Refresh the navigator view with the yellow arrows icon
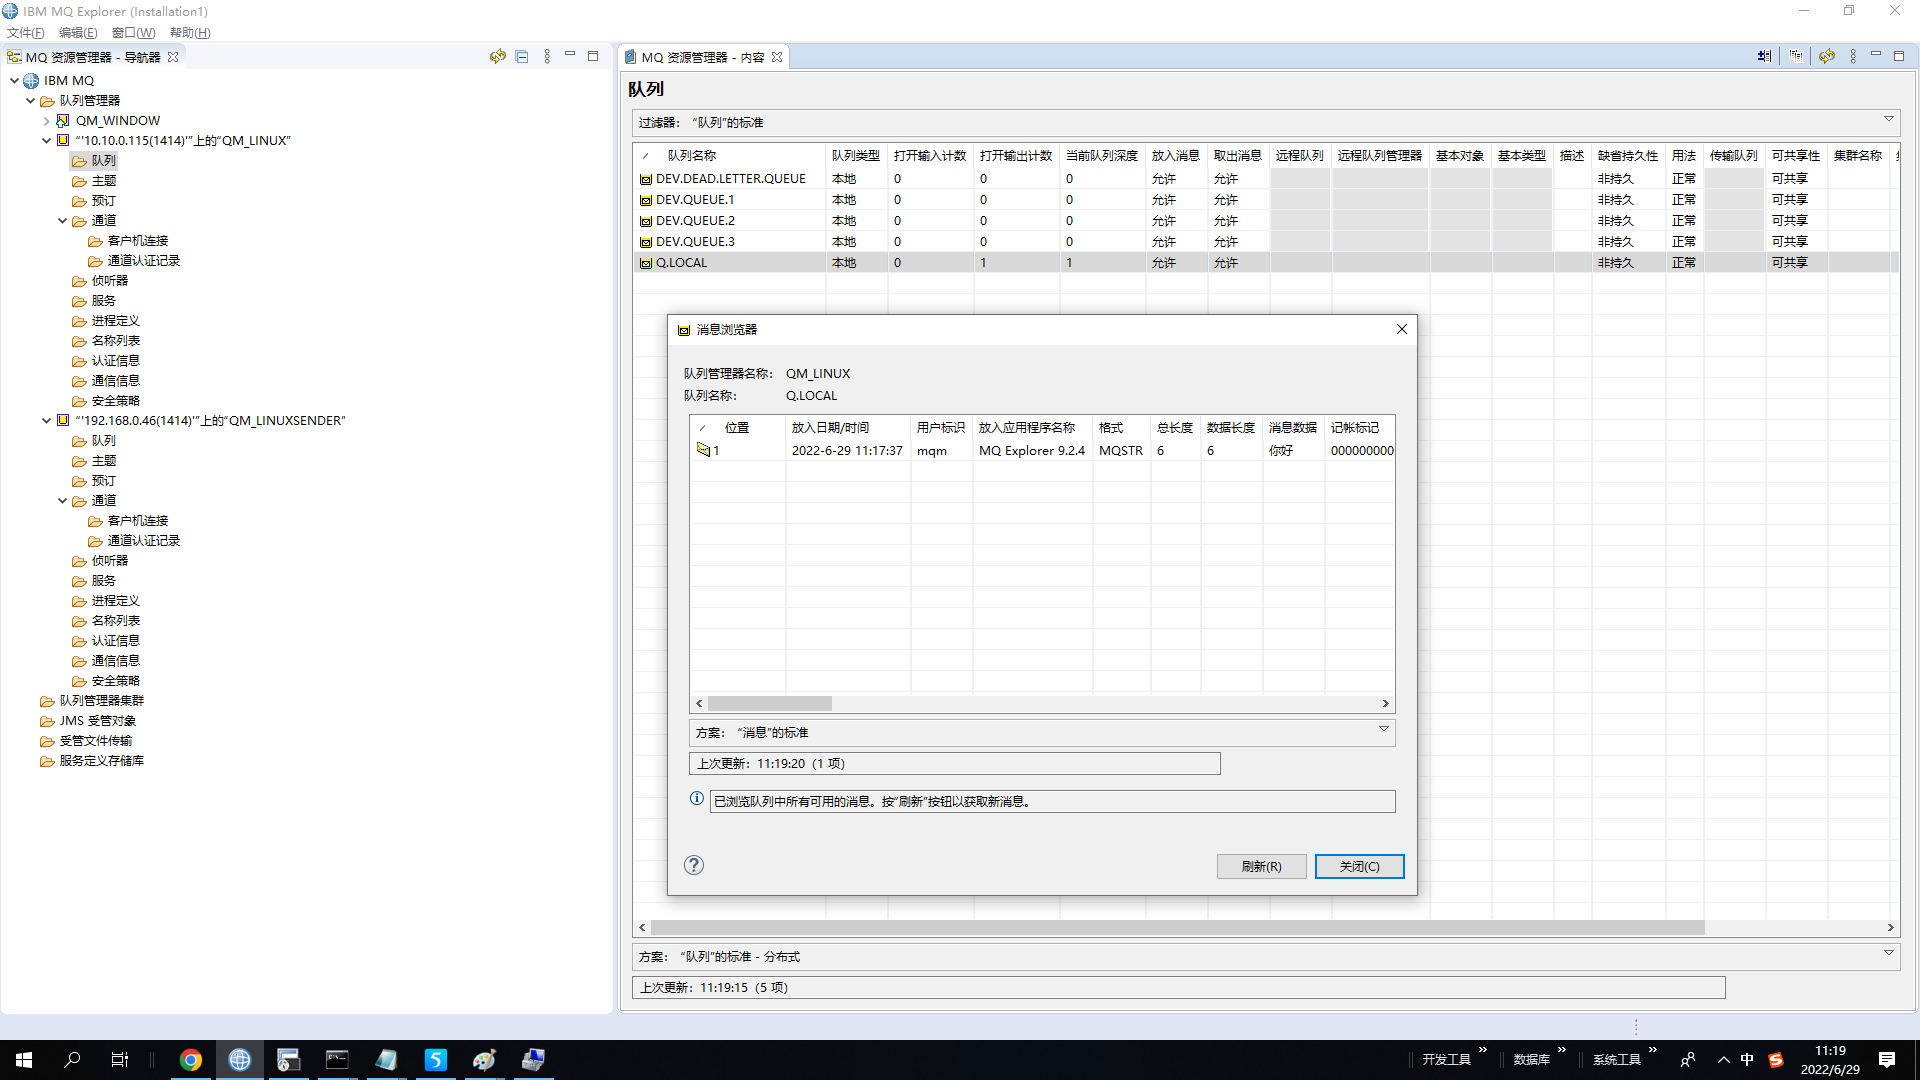This screenshot has width=1920, height=1080. pos(497,57)
